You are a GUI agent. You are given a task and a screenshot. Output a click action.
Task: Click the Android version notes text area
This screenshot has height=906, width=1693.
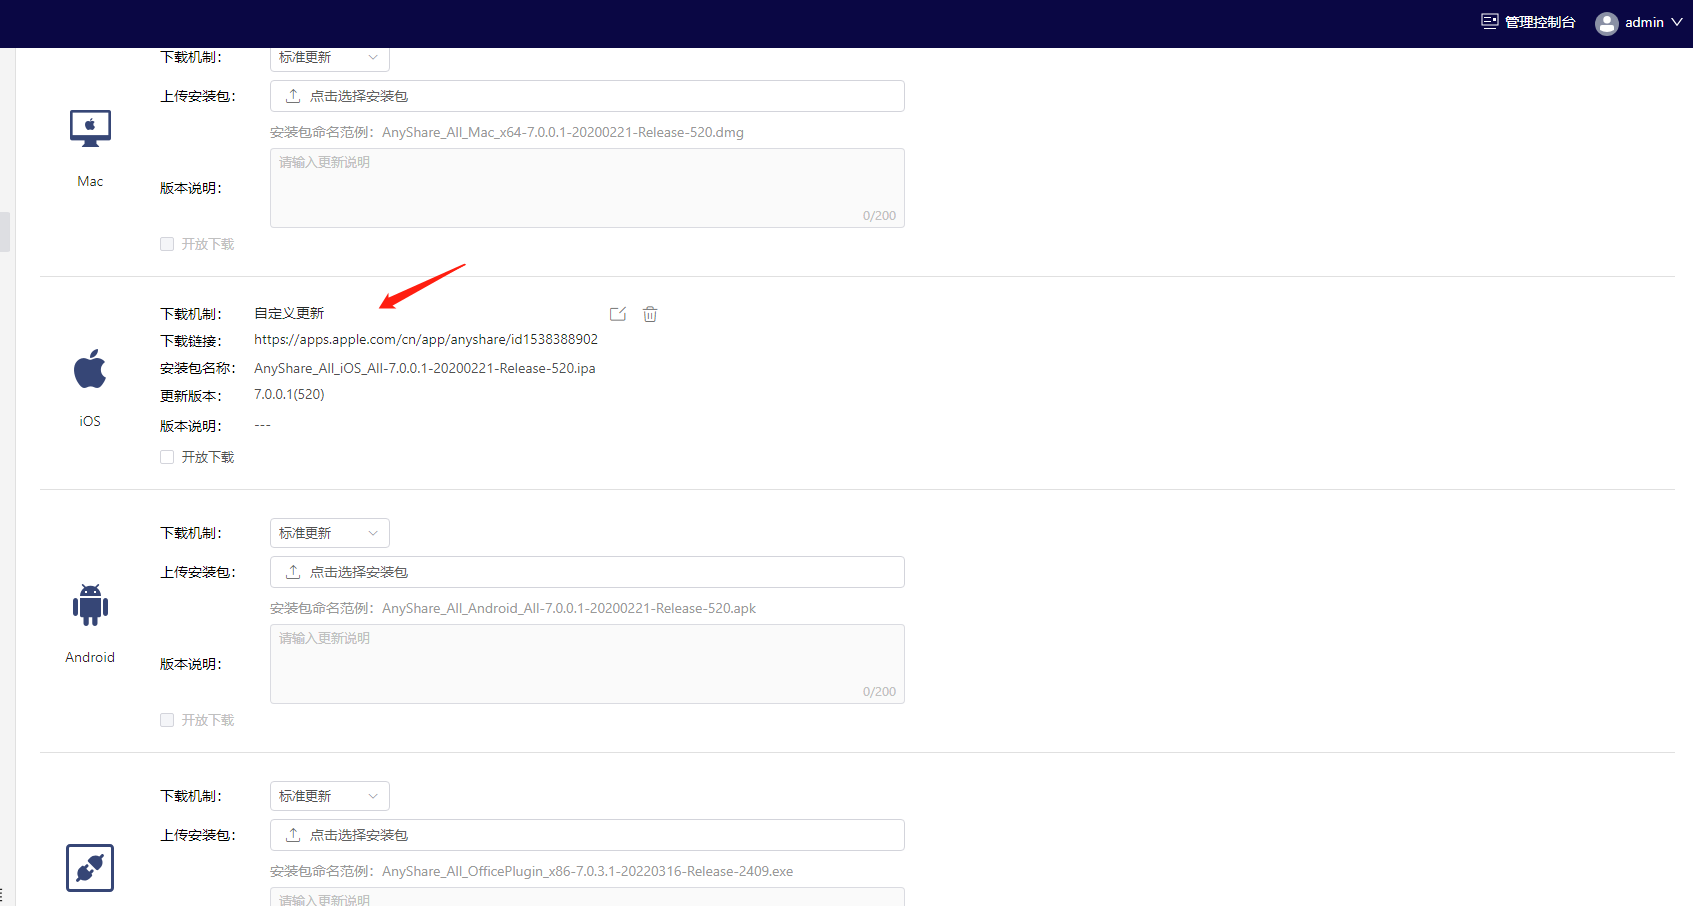tap(587, 663)
